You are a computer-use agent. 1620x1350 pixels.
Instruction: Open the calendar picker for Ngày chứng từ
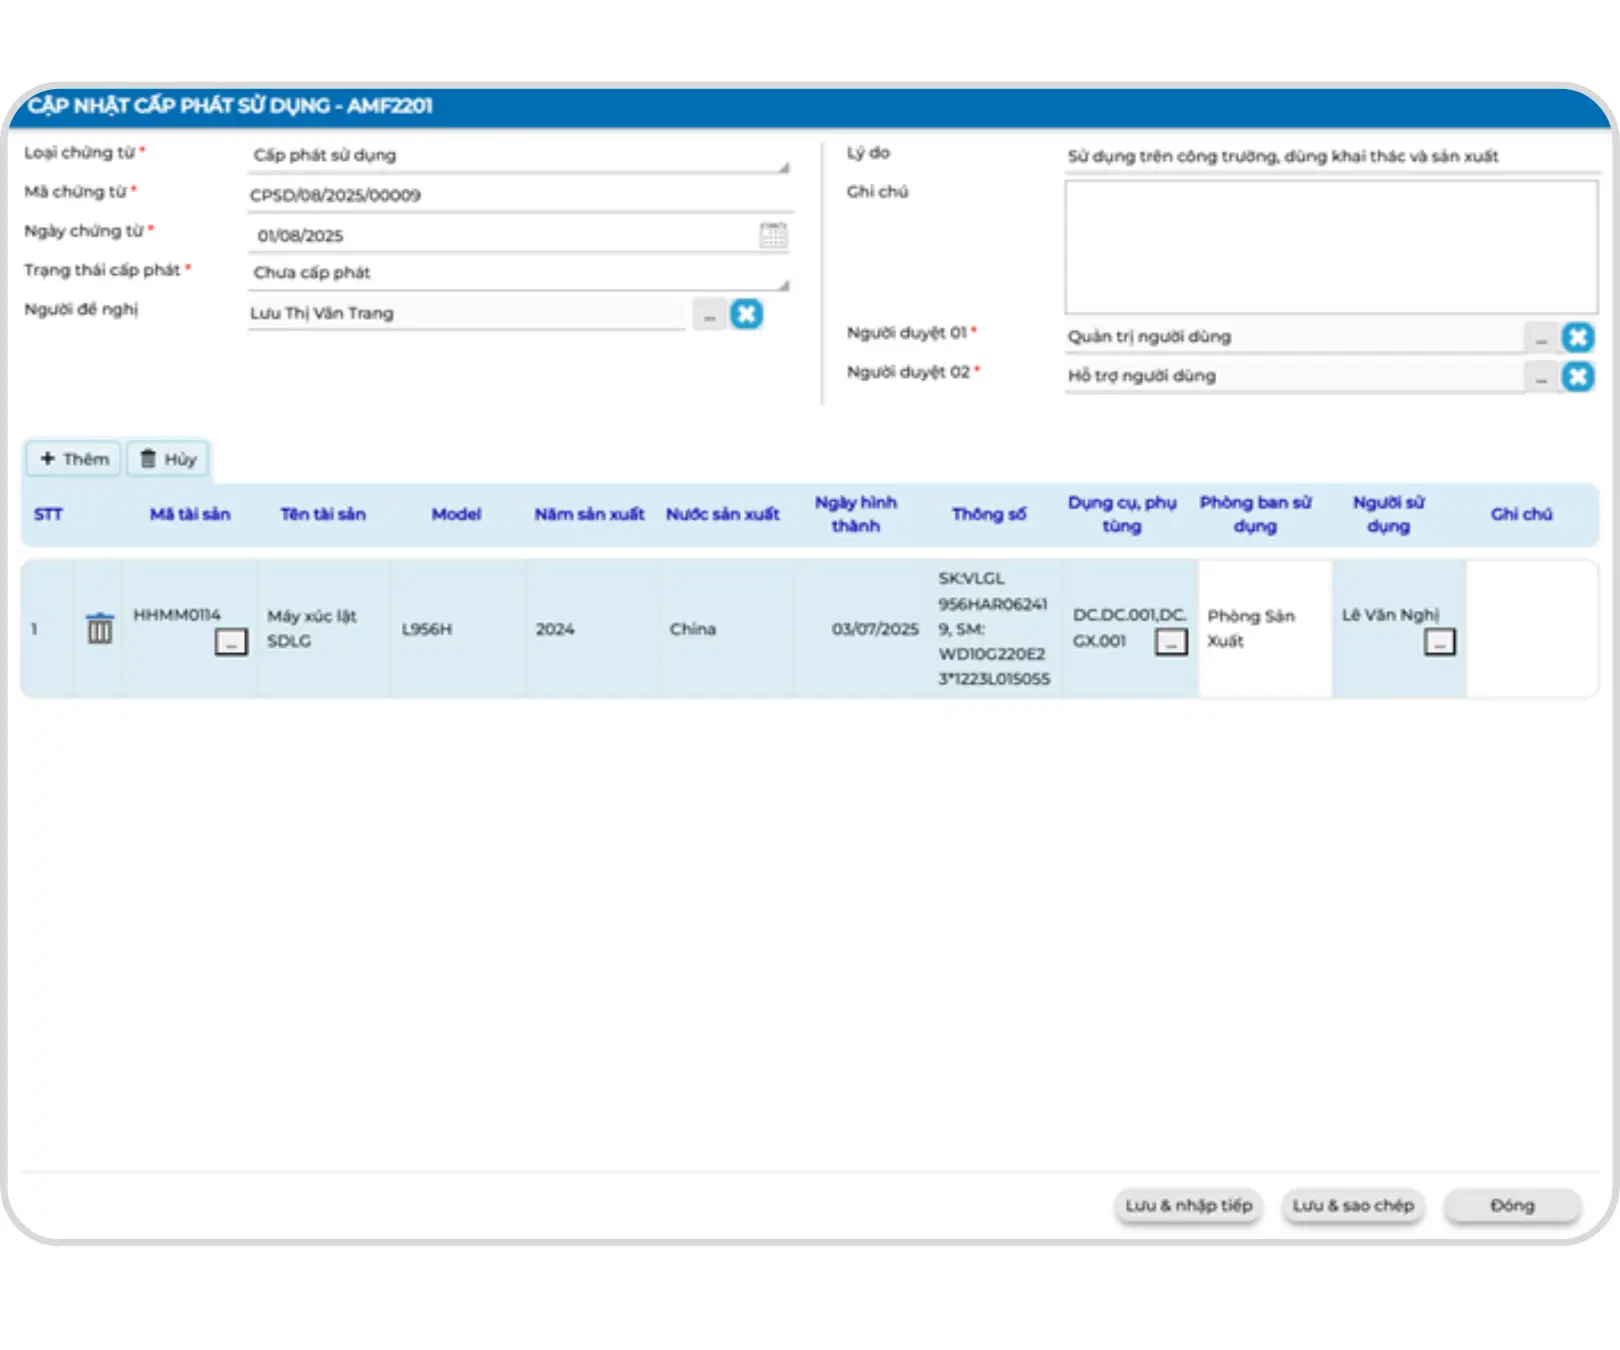[x=773, y=235]
